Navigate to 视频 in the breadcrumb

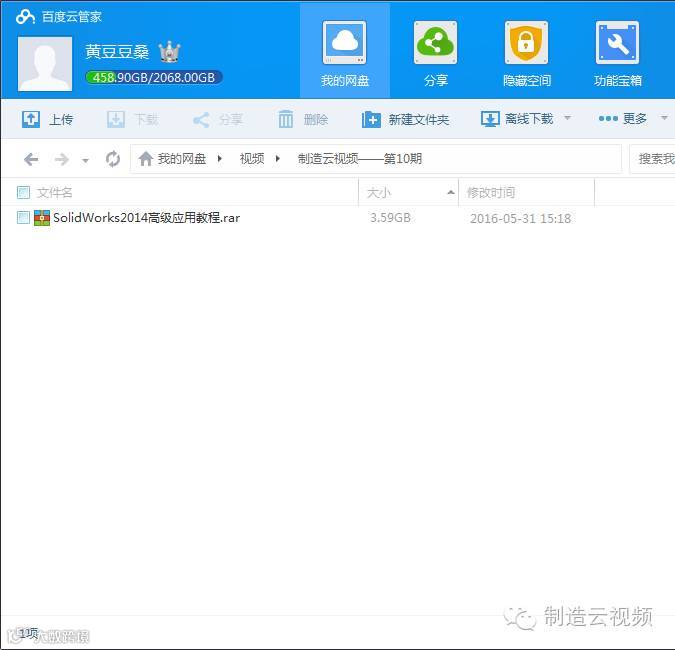pos(252,158)
